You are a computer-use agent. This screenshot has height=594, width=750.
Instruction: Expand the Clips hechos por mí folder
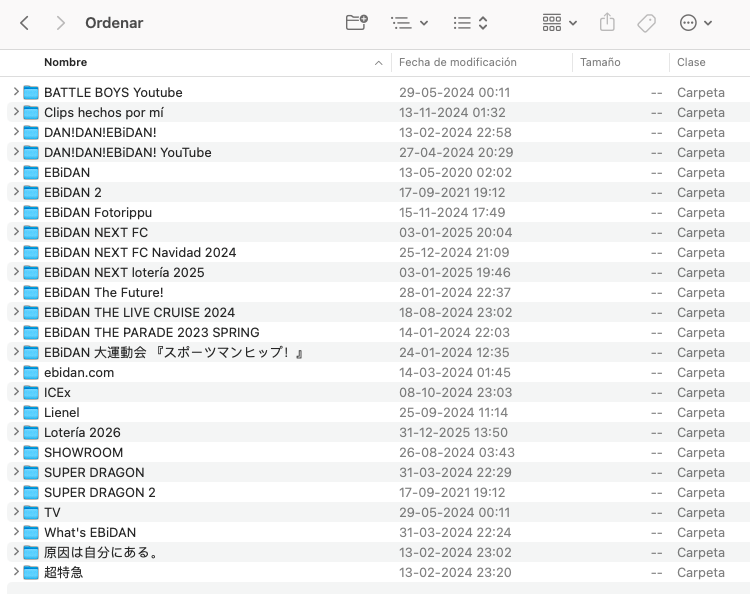(16, 112)
